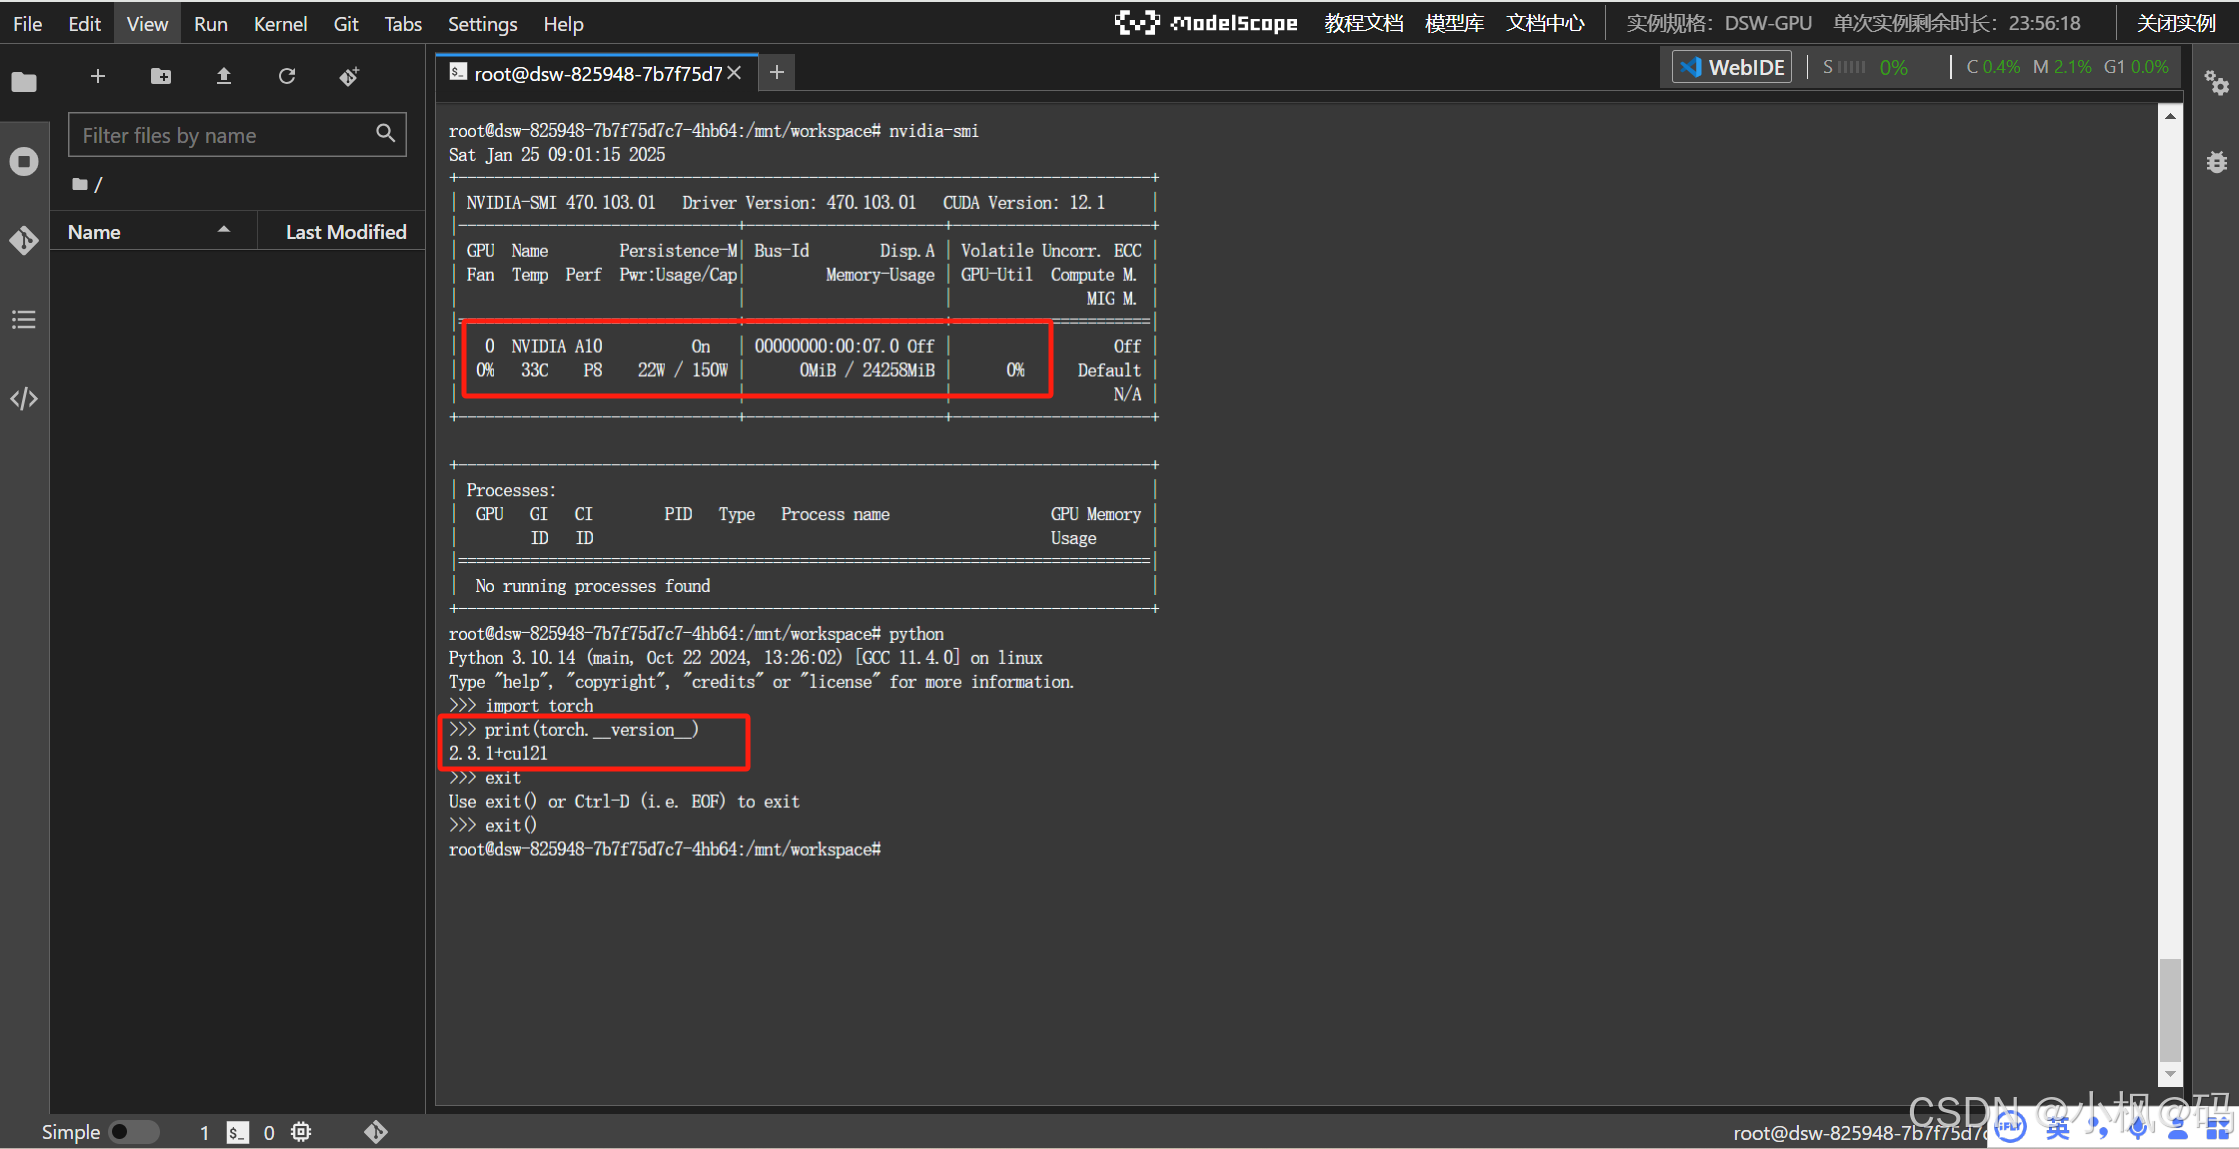
Task: Open the debugger bug icon panel
Action: [2216, 162]
